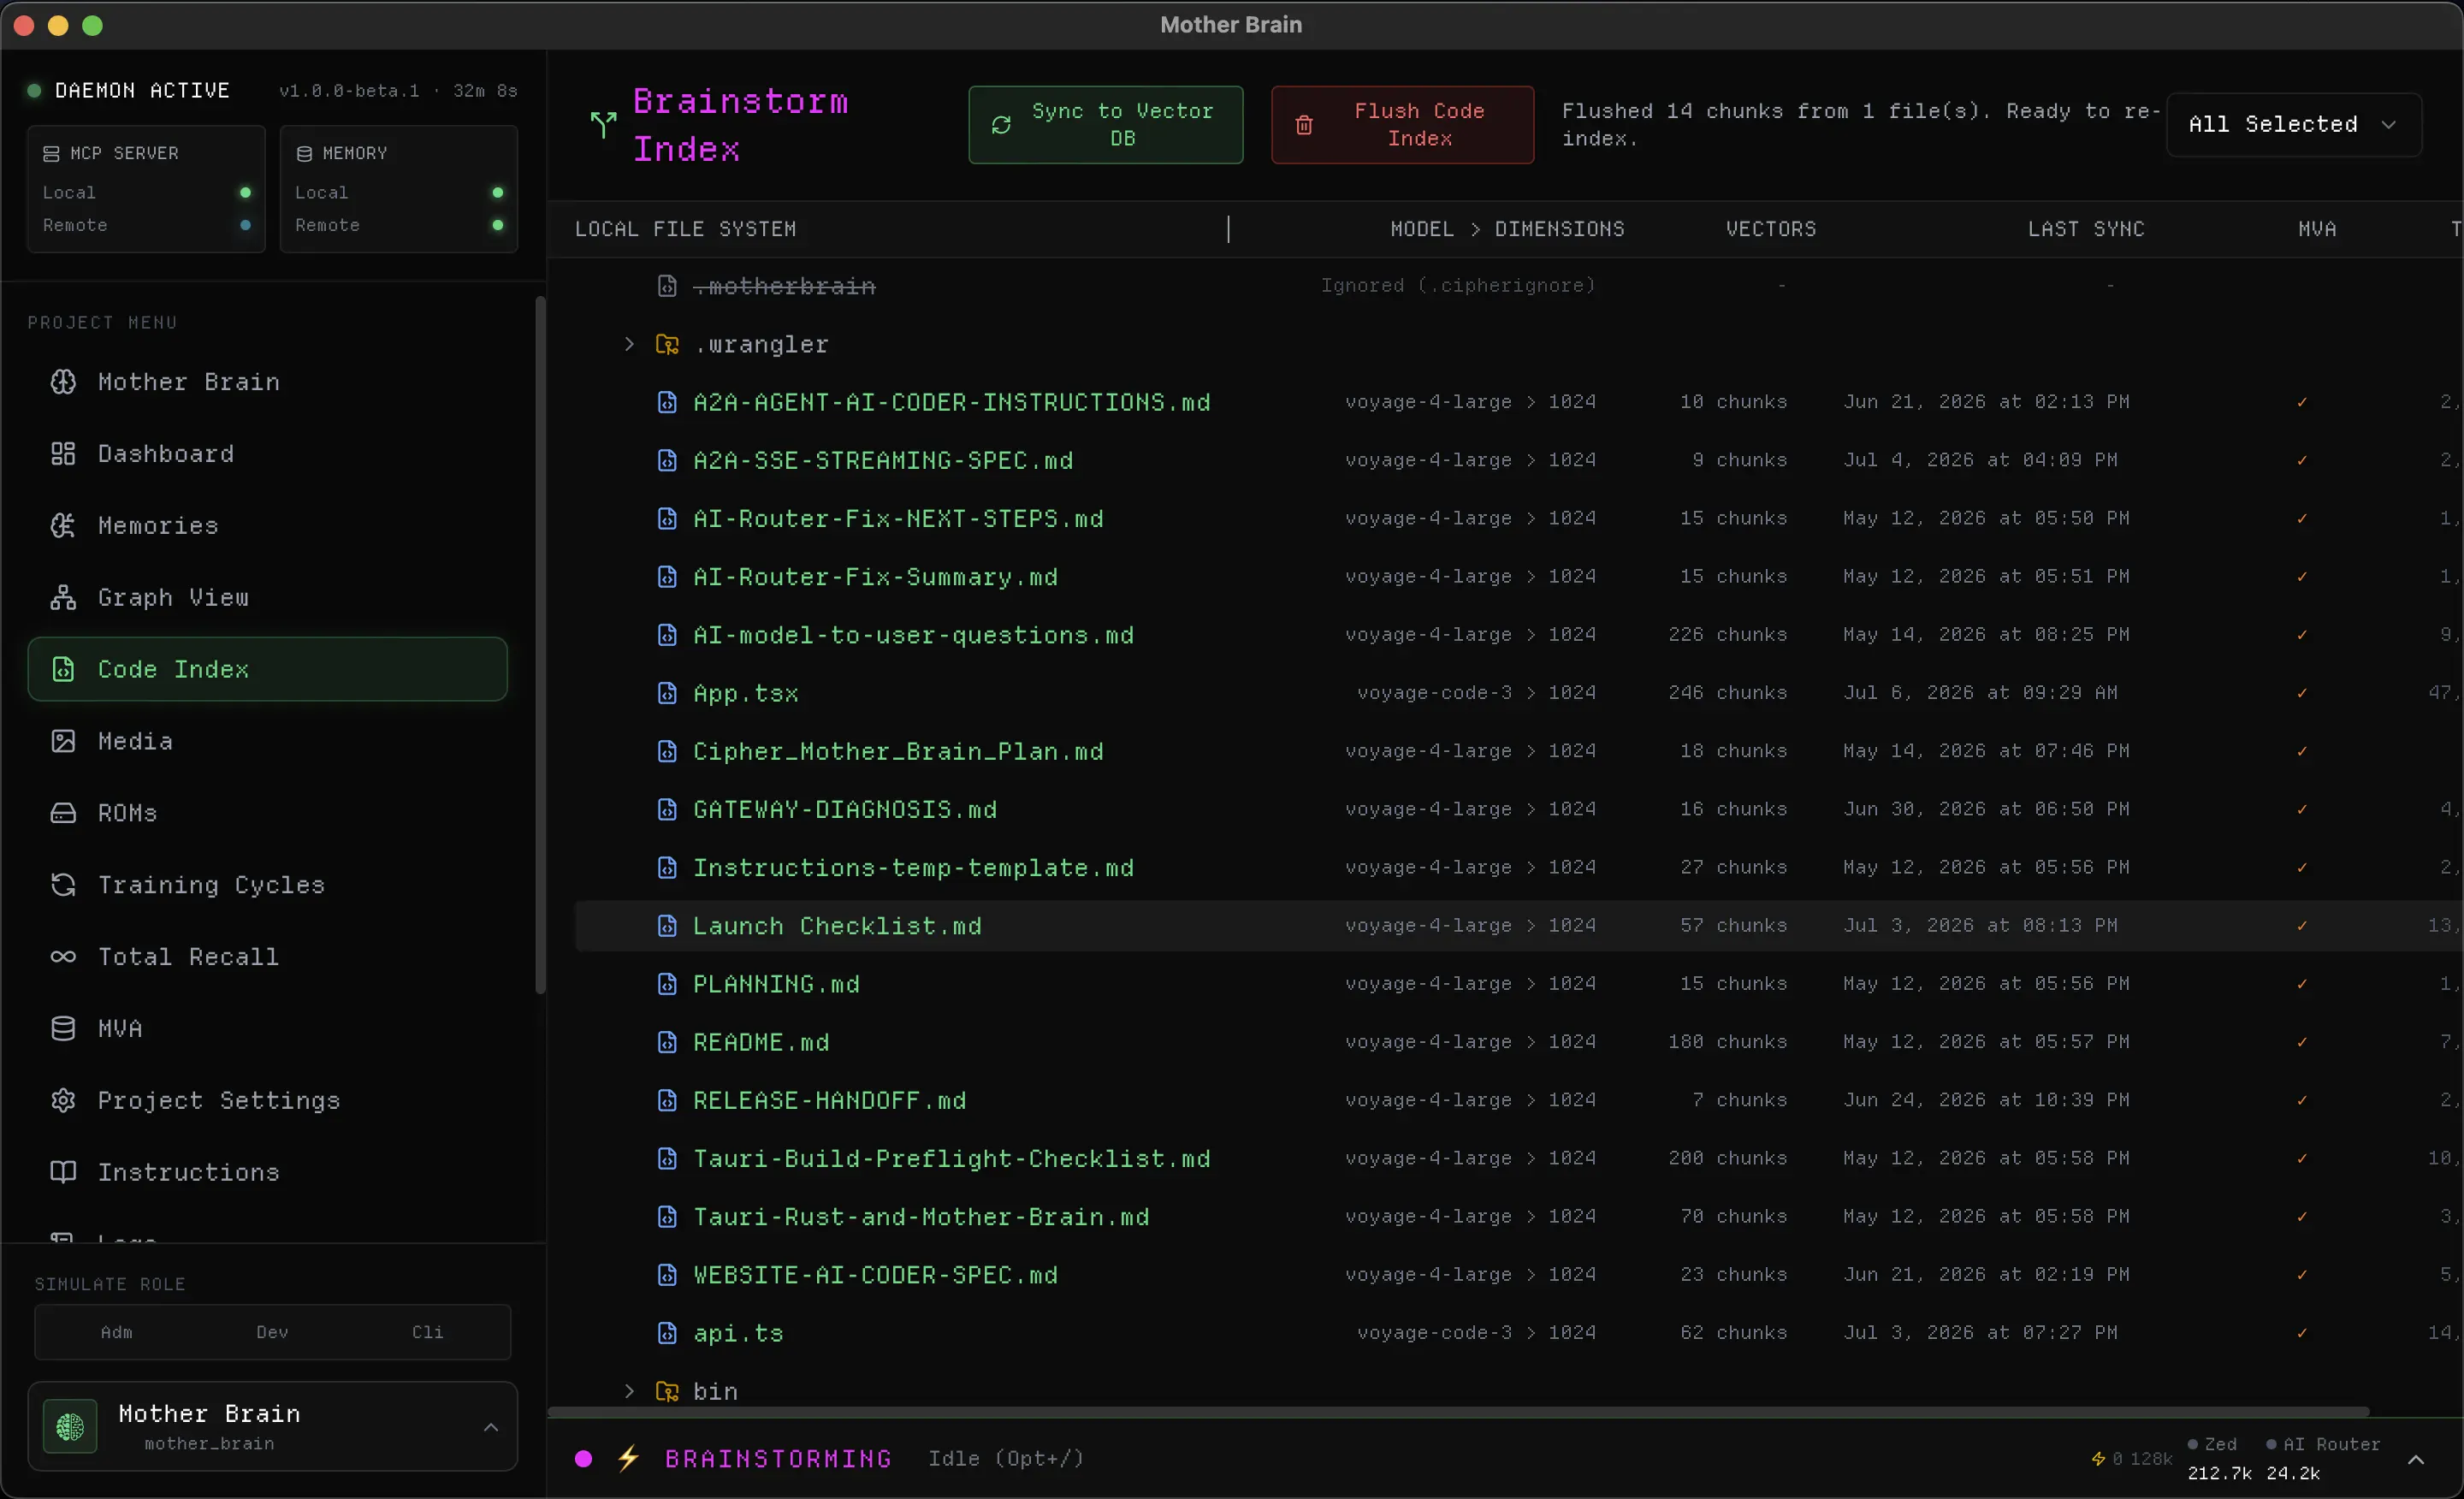Open the Dashboard menu item
The height and width of the screenshot is (1499, 2464).
268,454
